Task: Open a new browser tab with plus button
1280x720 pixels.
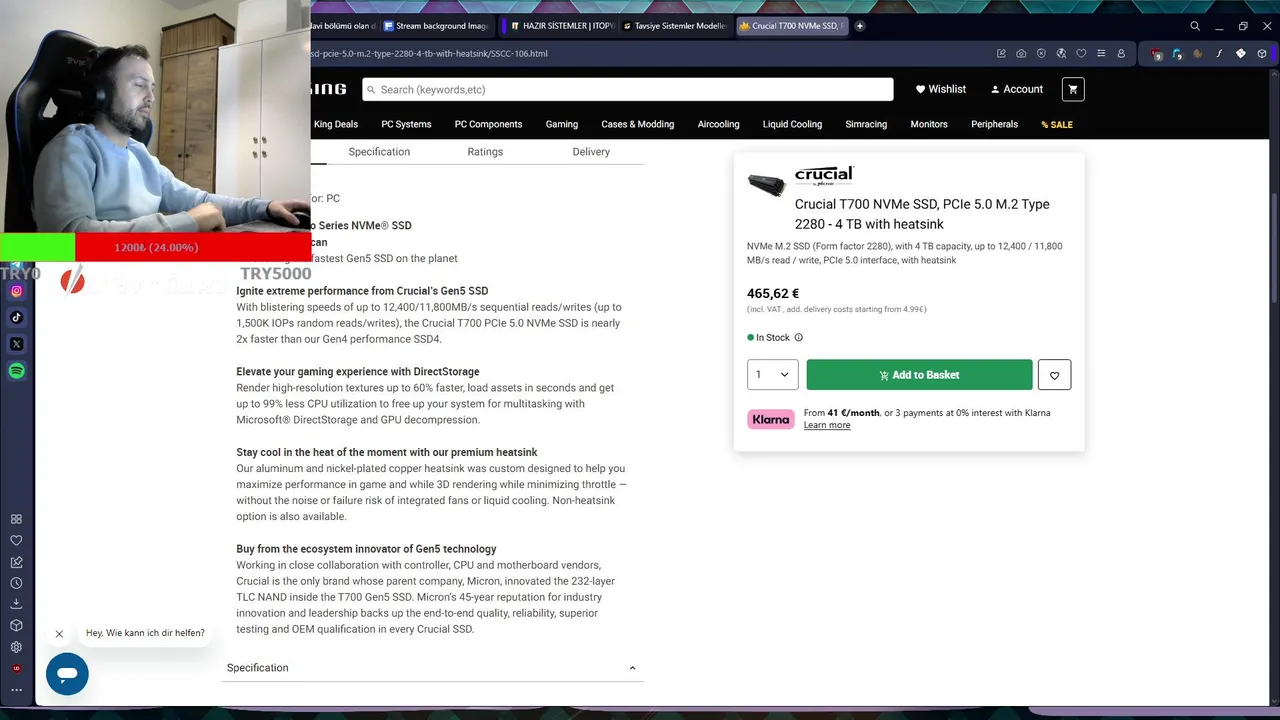Action: pyautogui.click(x=859, y=26)
